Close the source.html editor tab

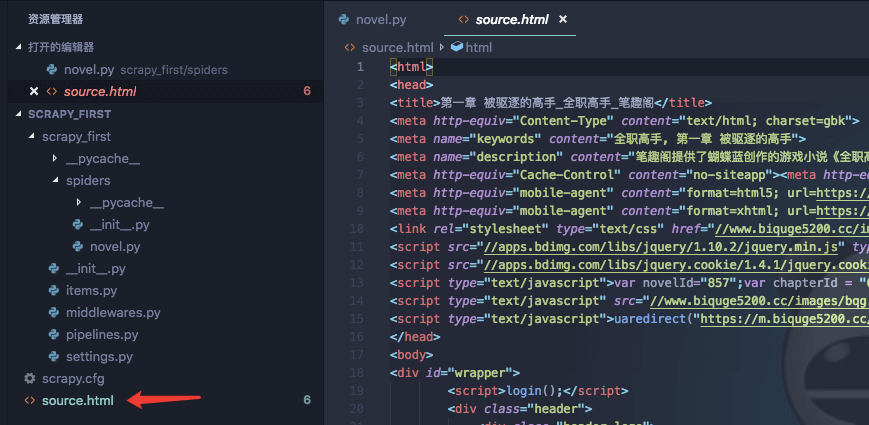[x=563, y=19]
